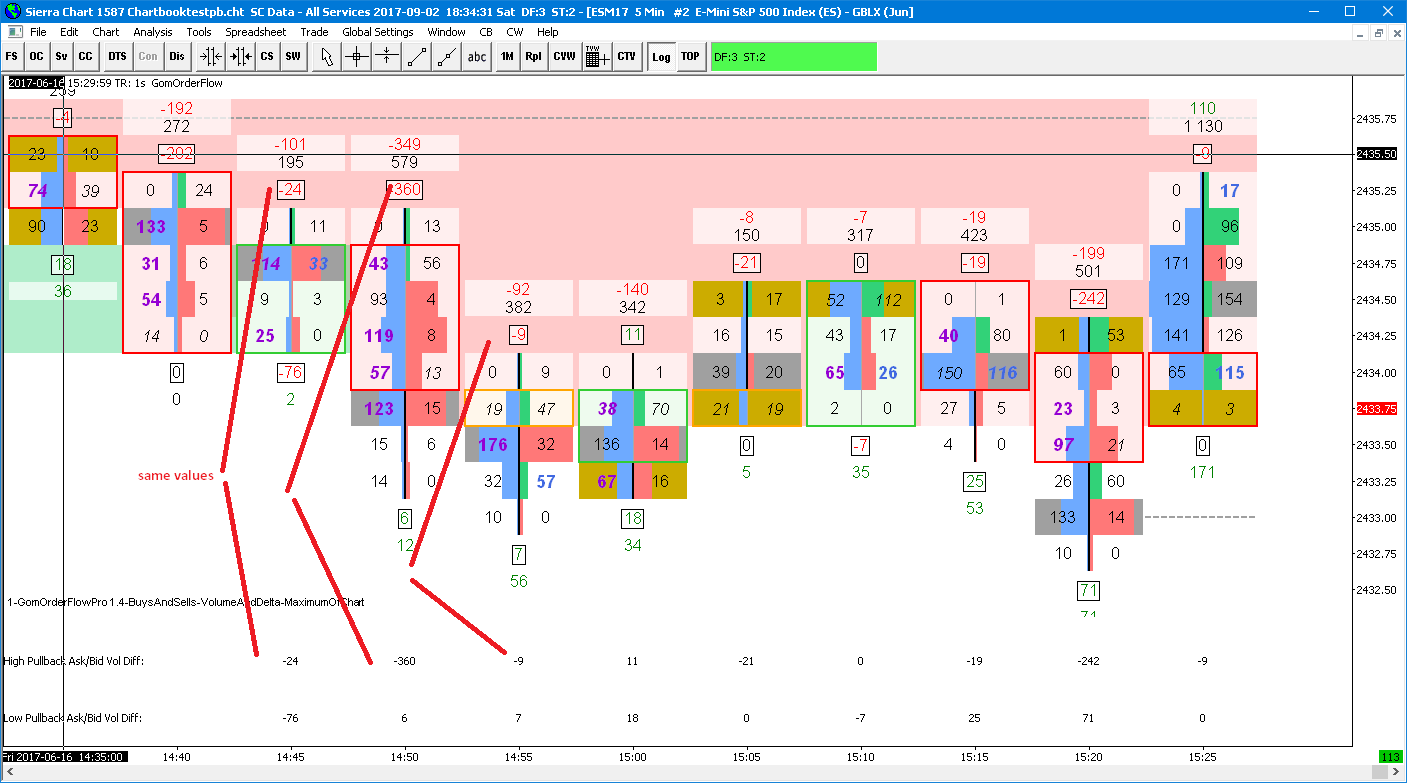
Task: Click the High Pullback Ask/Bid Vol Diff label
Action: (72, 661)
